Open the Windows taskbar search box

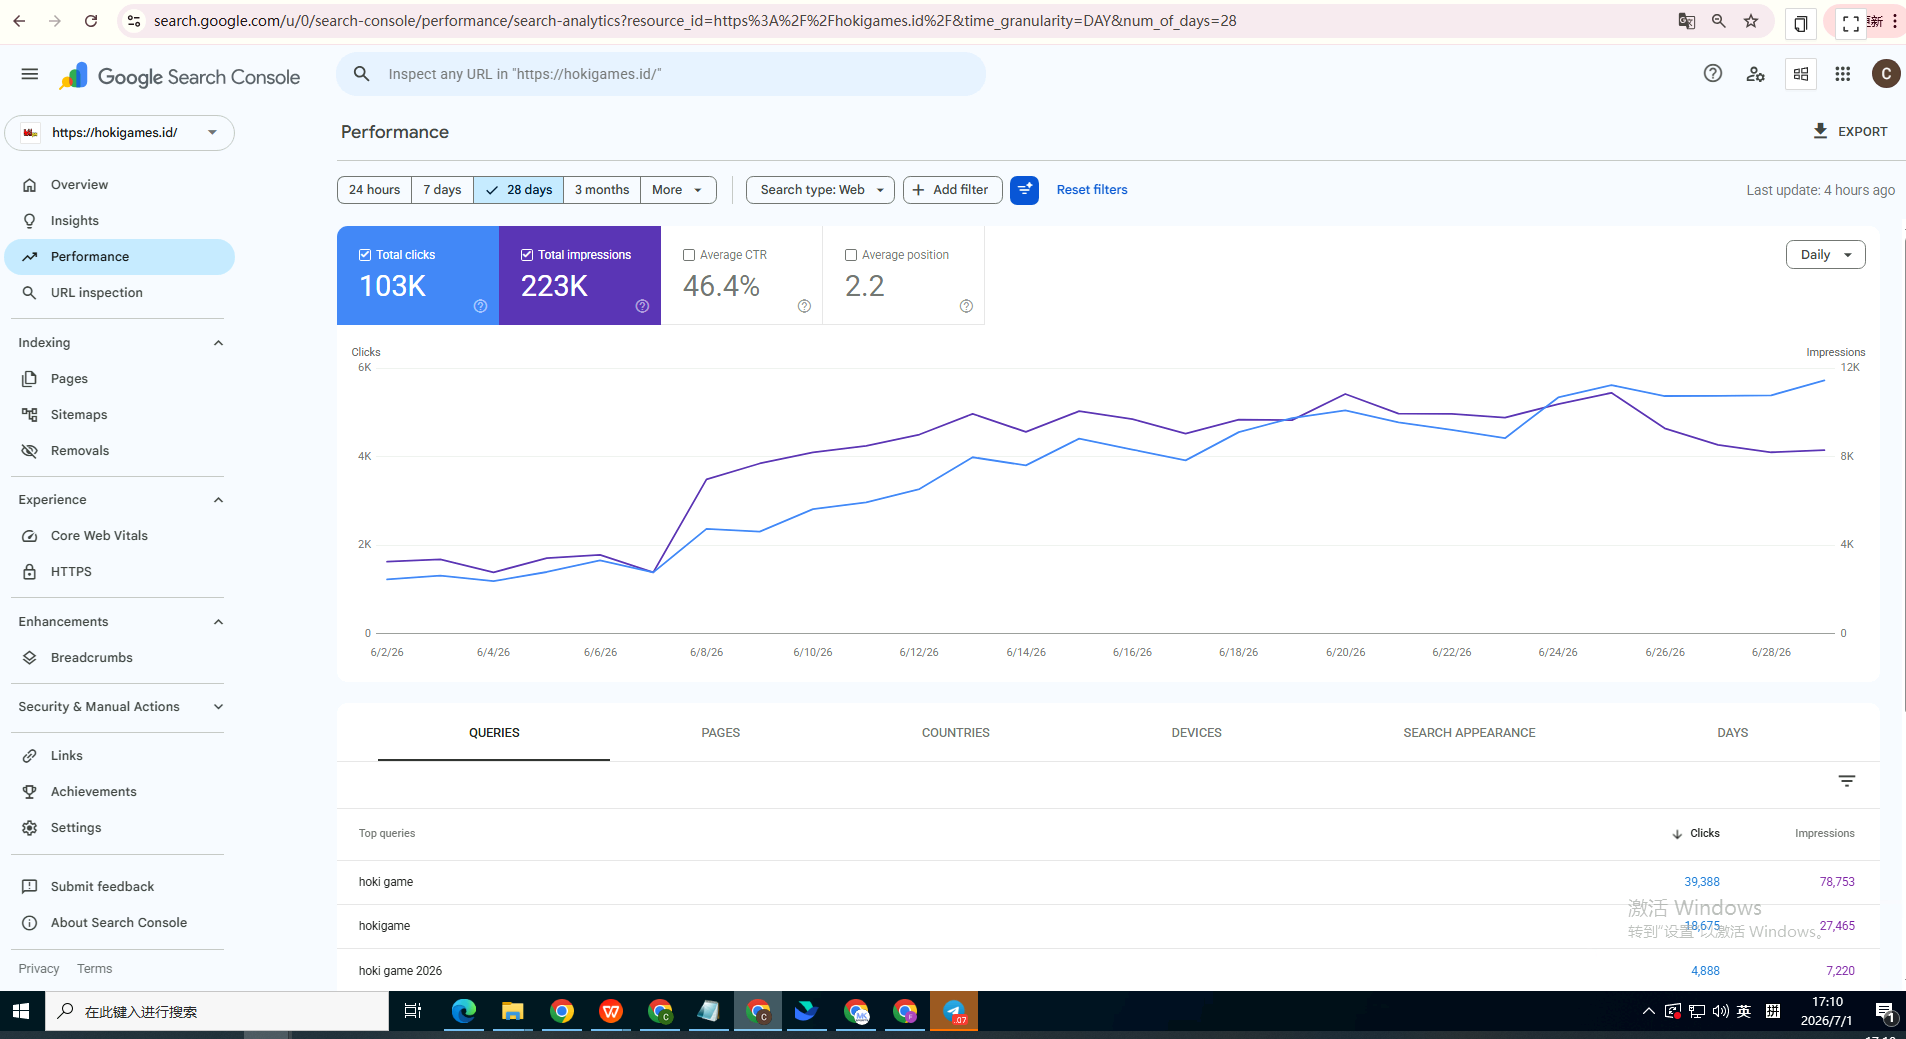[x=217, y=1011]
